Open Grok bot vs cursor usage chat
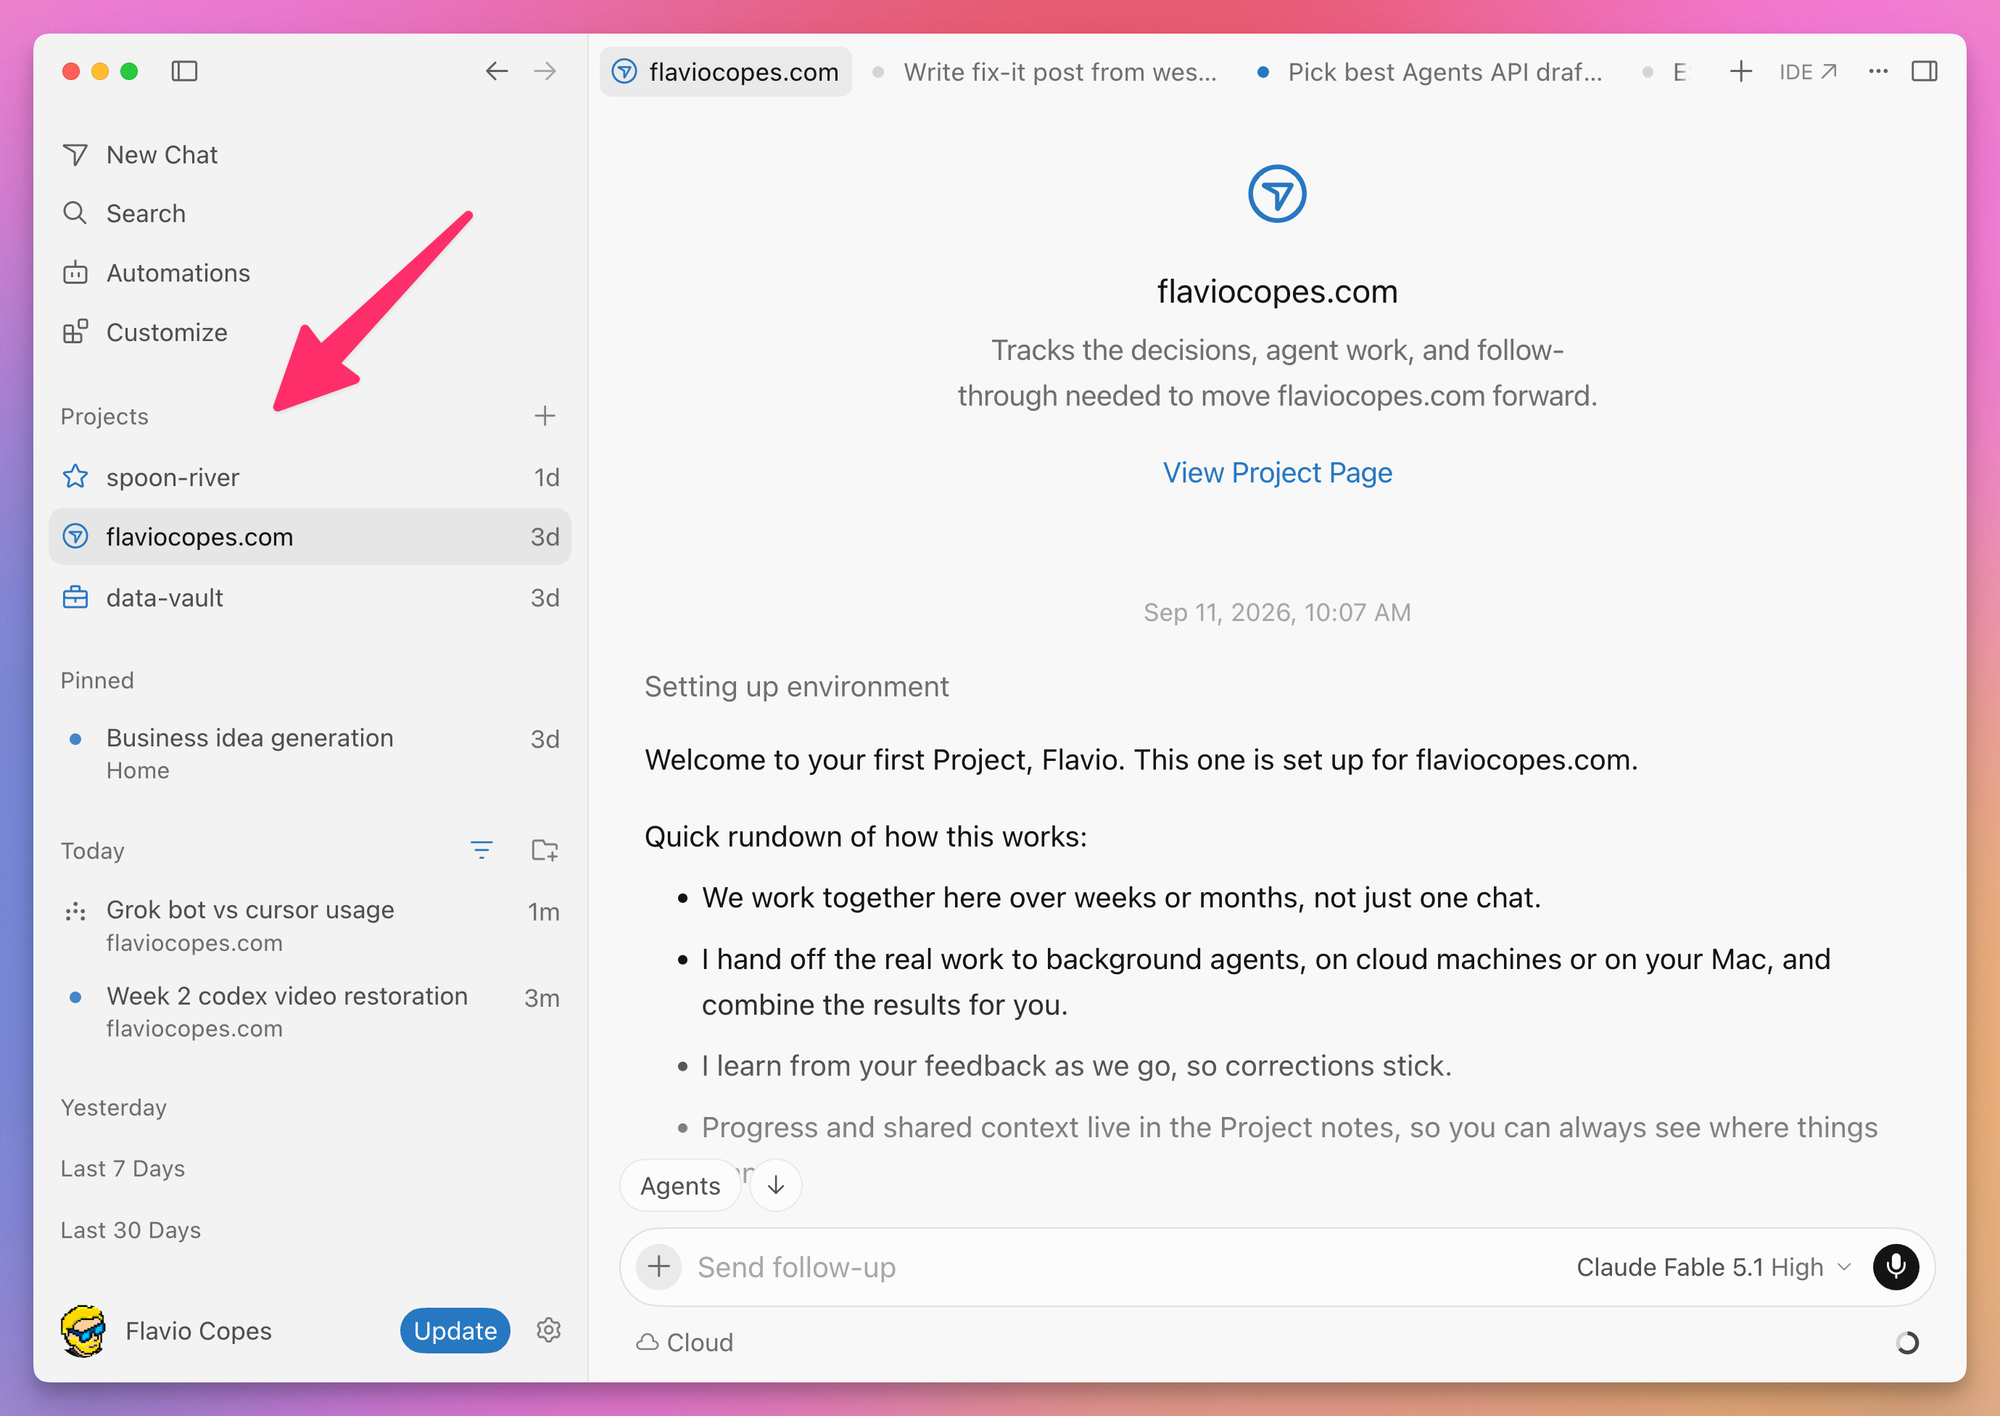 (310, 926)
